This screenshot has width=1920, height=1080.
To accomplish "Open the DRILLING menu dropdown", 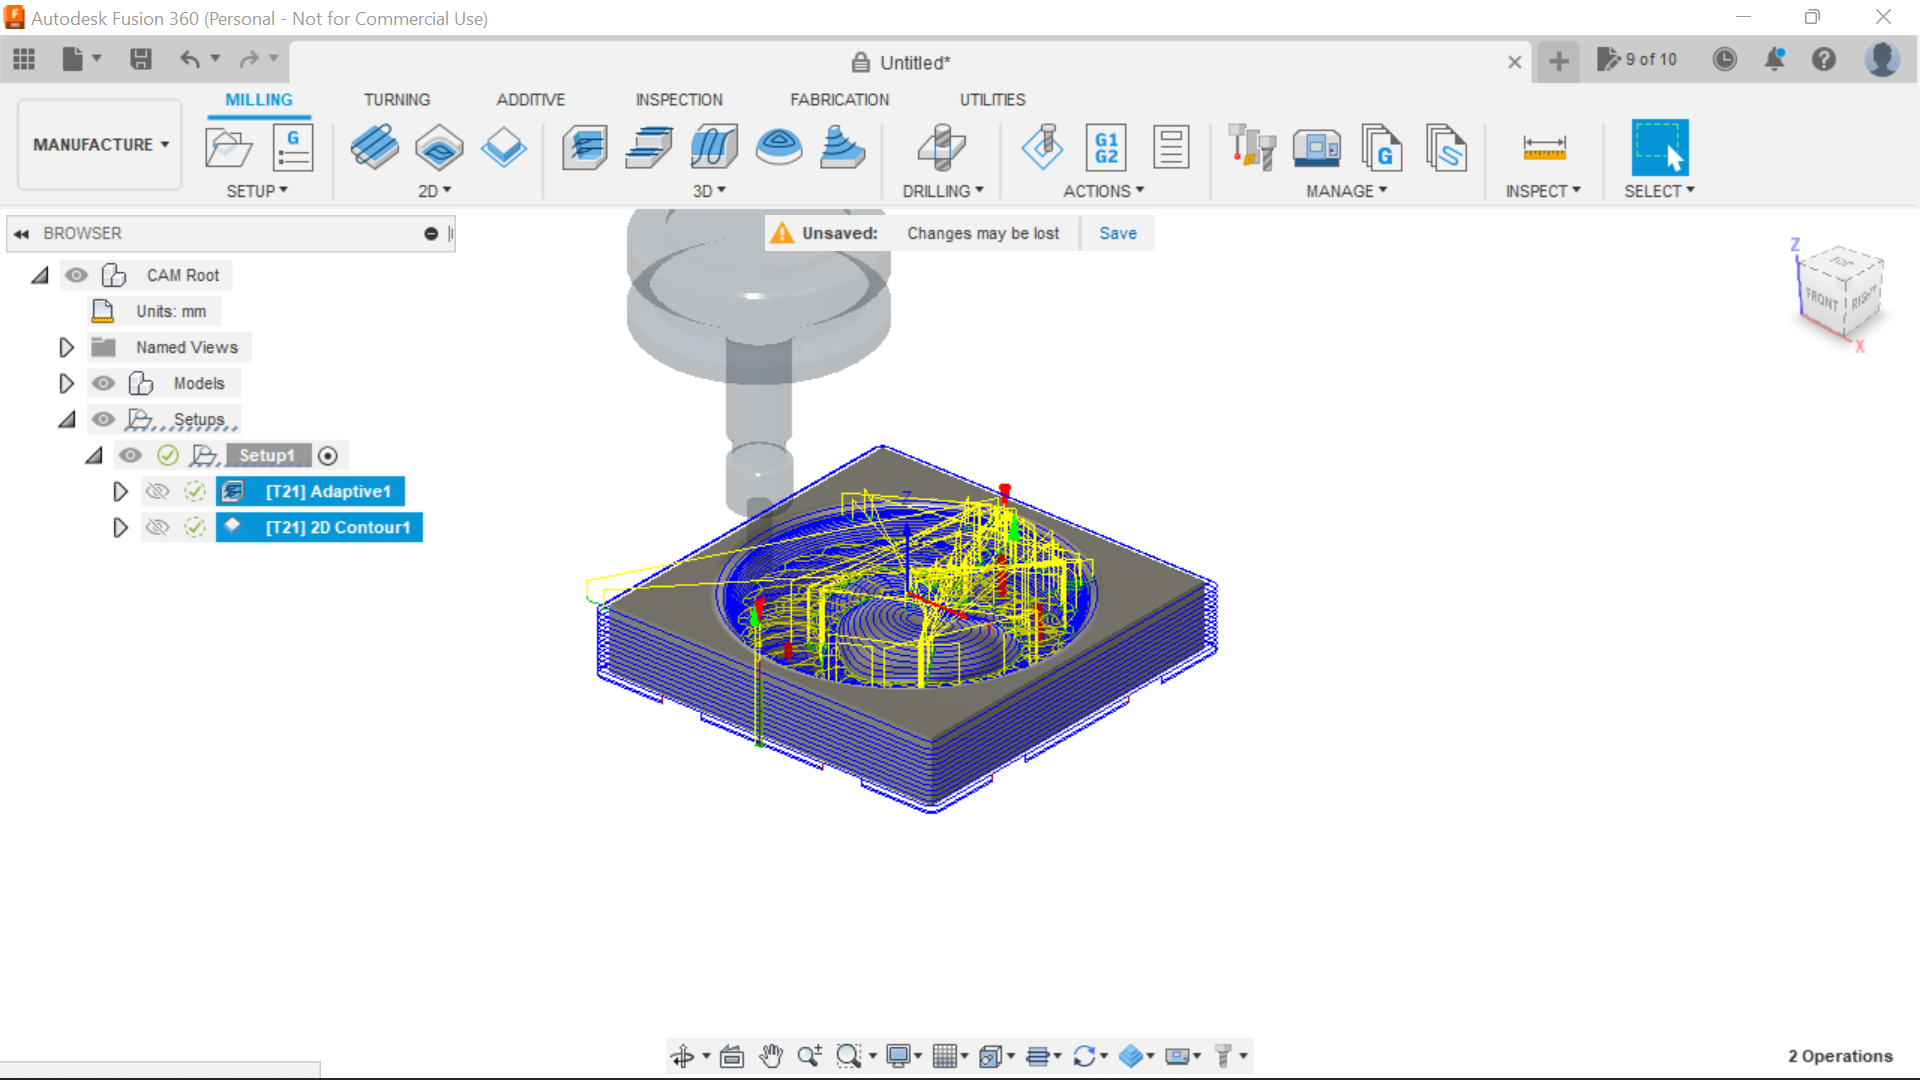I will (x=943, y=191).
